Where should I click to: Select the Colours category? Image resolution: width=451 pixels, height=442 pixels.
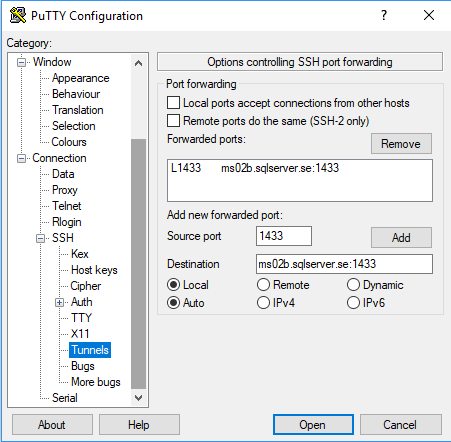[x=69, y=142]
